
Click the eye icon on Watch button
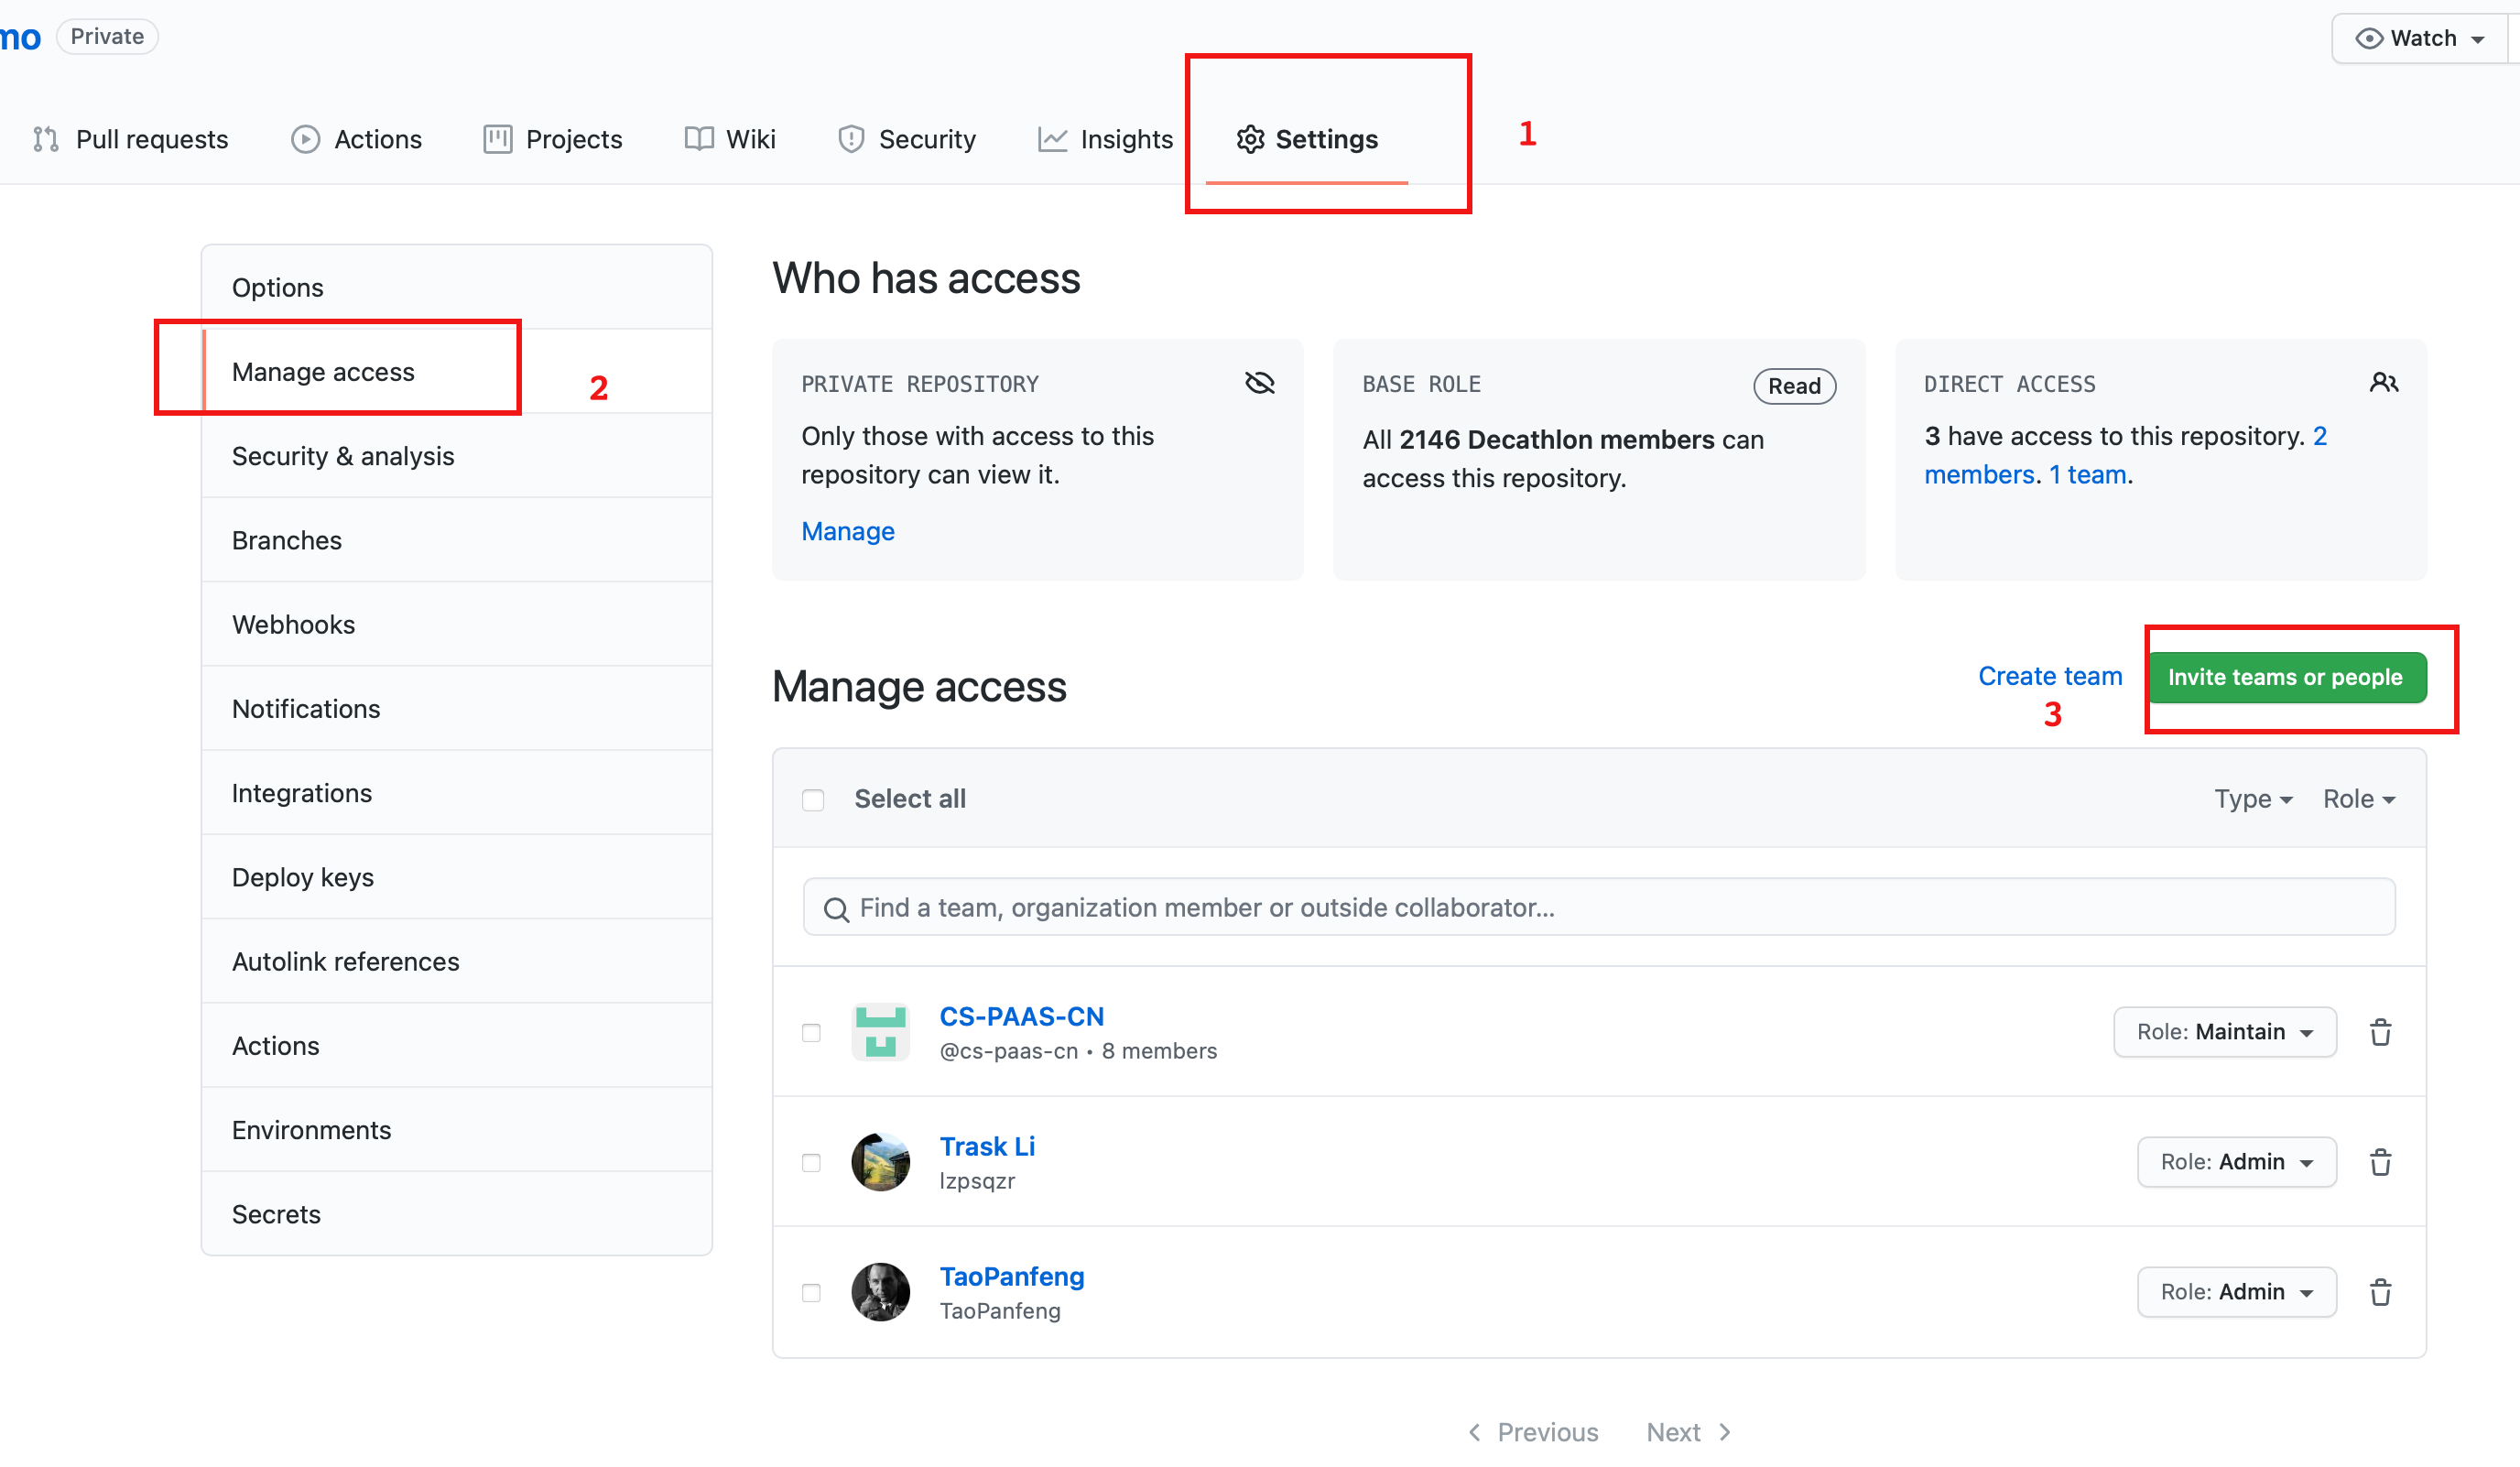(2368, 38)
